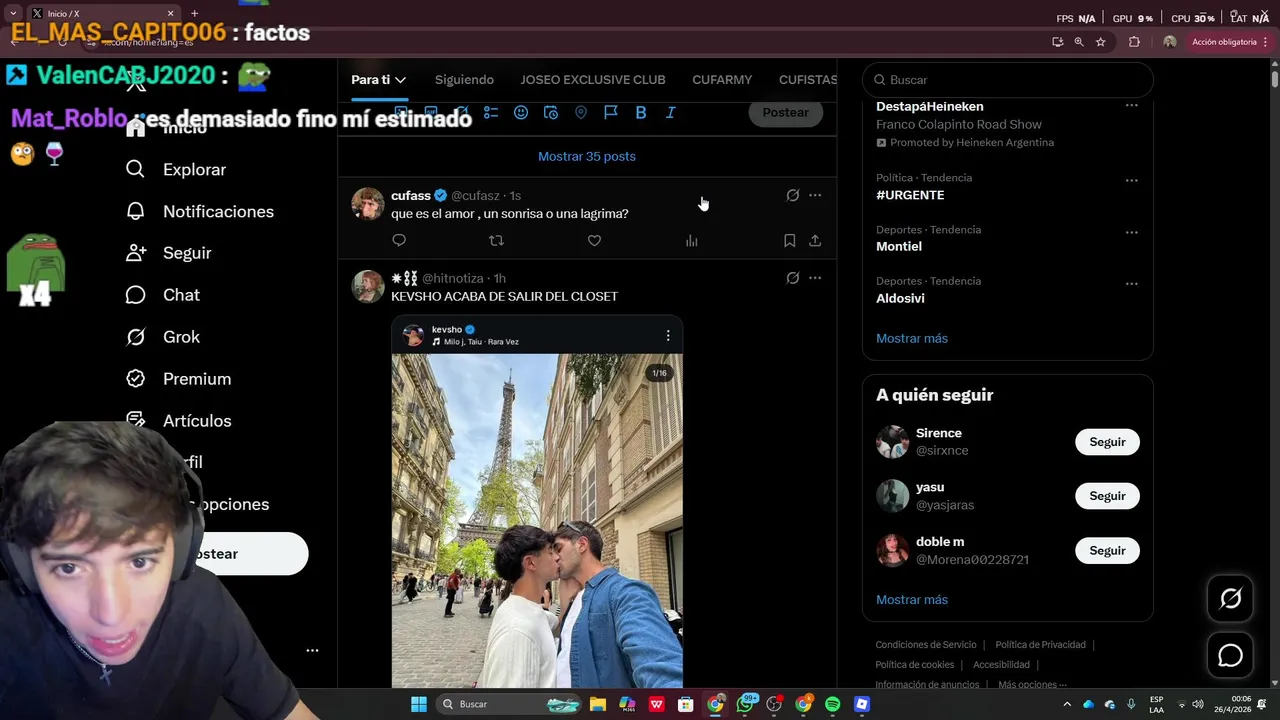The width and height of the screenshot is (1280, 720).
Task: Open the #URGENTE trending topic
Action: (x=910, y=195)
